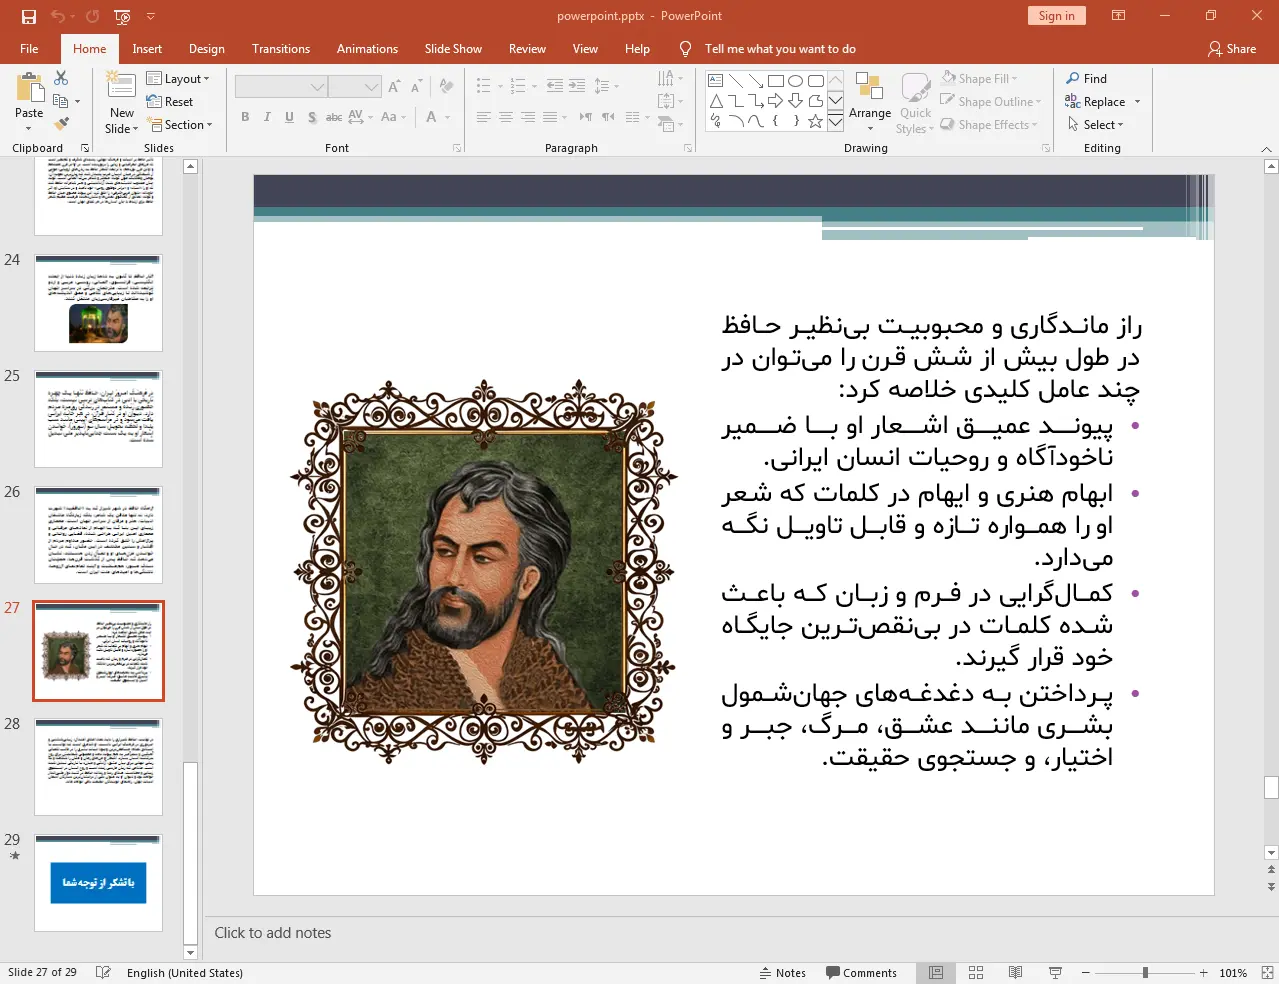This screenshot has width=1279, height=984.
Task: Click the Format Painter brush icon
Action: (61, 124)
